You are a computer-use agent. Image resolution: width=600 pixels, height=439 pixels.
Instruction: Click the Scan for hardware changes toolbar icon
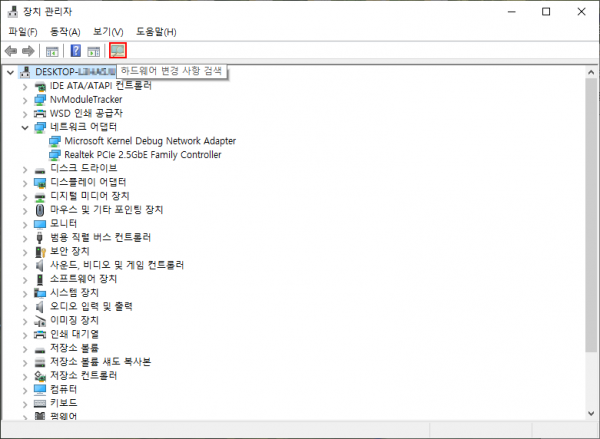pos(118,51)
